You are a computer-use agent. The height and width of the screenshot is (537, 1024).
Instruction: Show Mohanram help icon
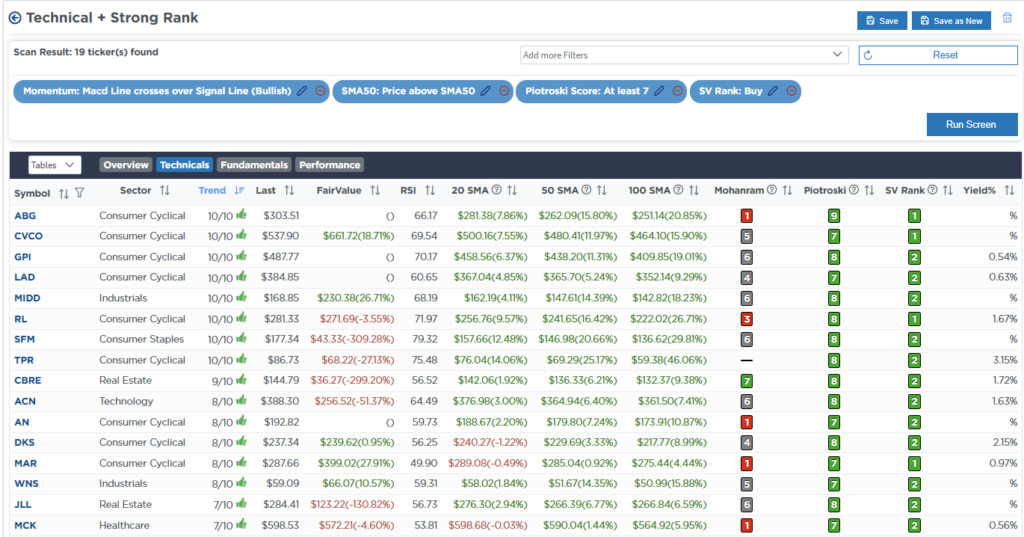point(772,190)
